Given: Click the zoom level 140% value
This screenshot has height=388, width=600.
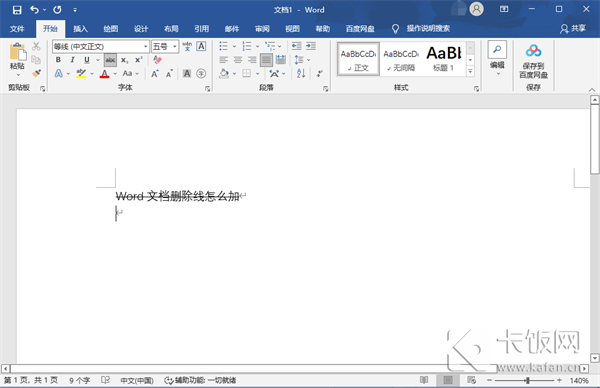Looking at the screenshot, I should (x=579, y=380).
